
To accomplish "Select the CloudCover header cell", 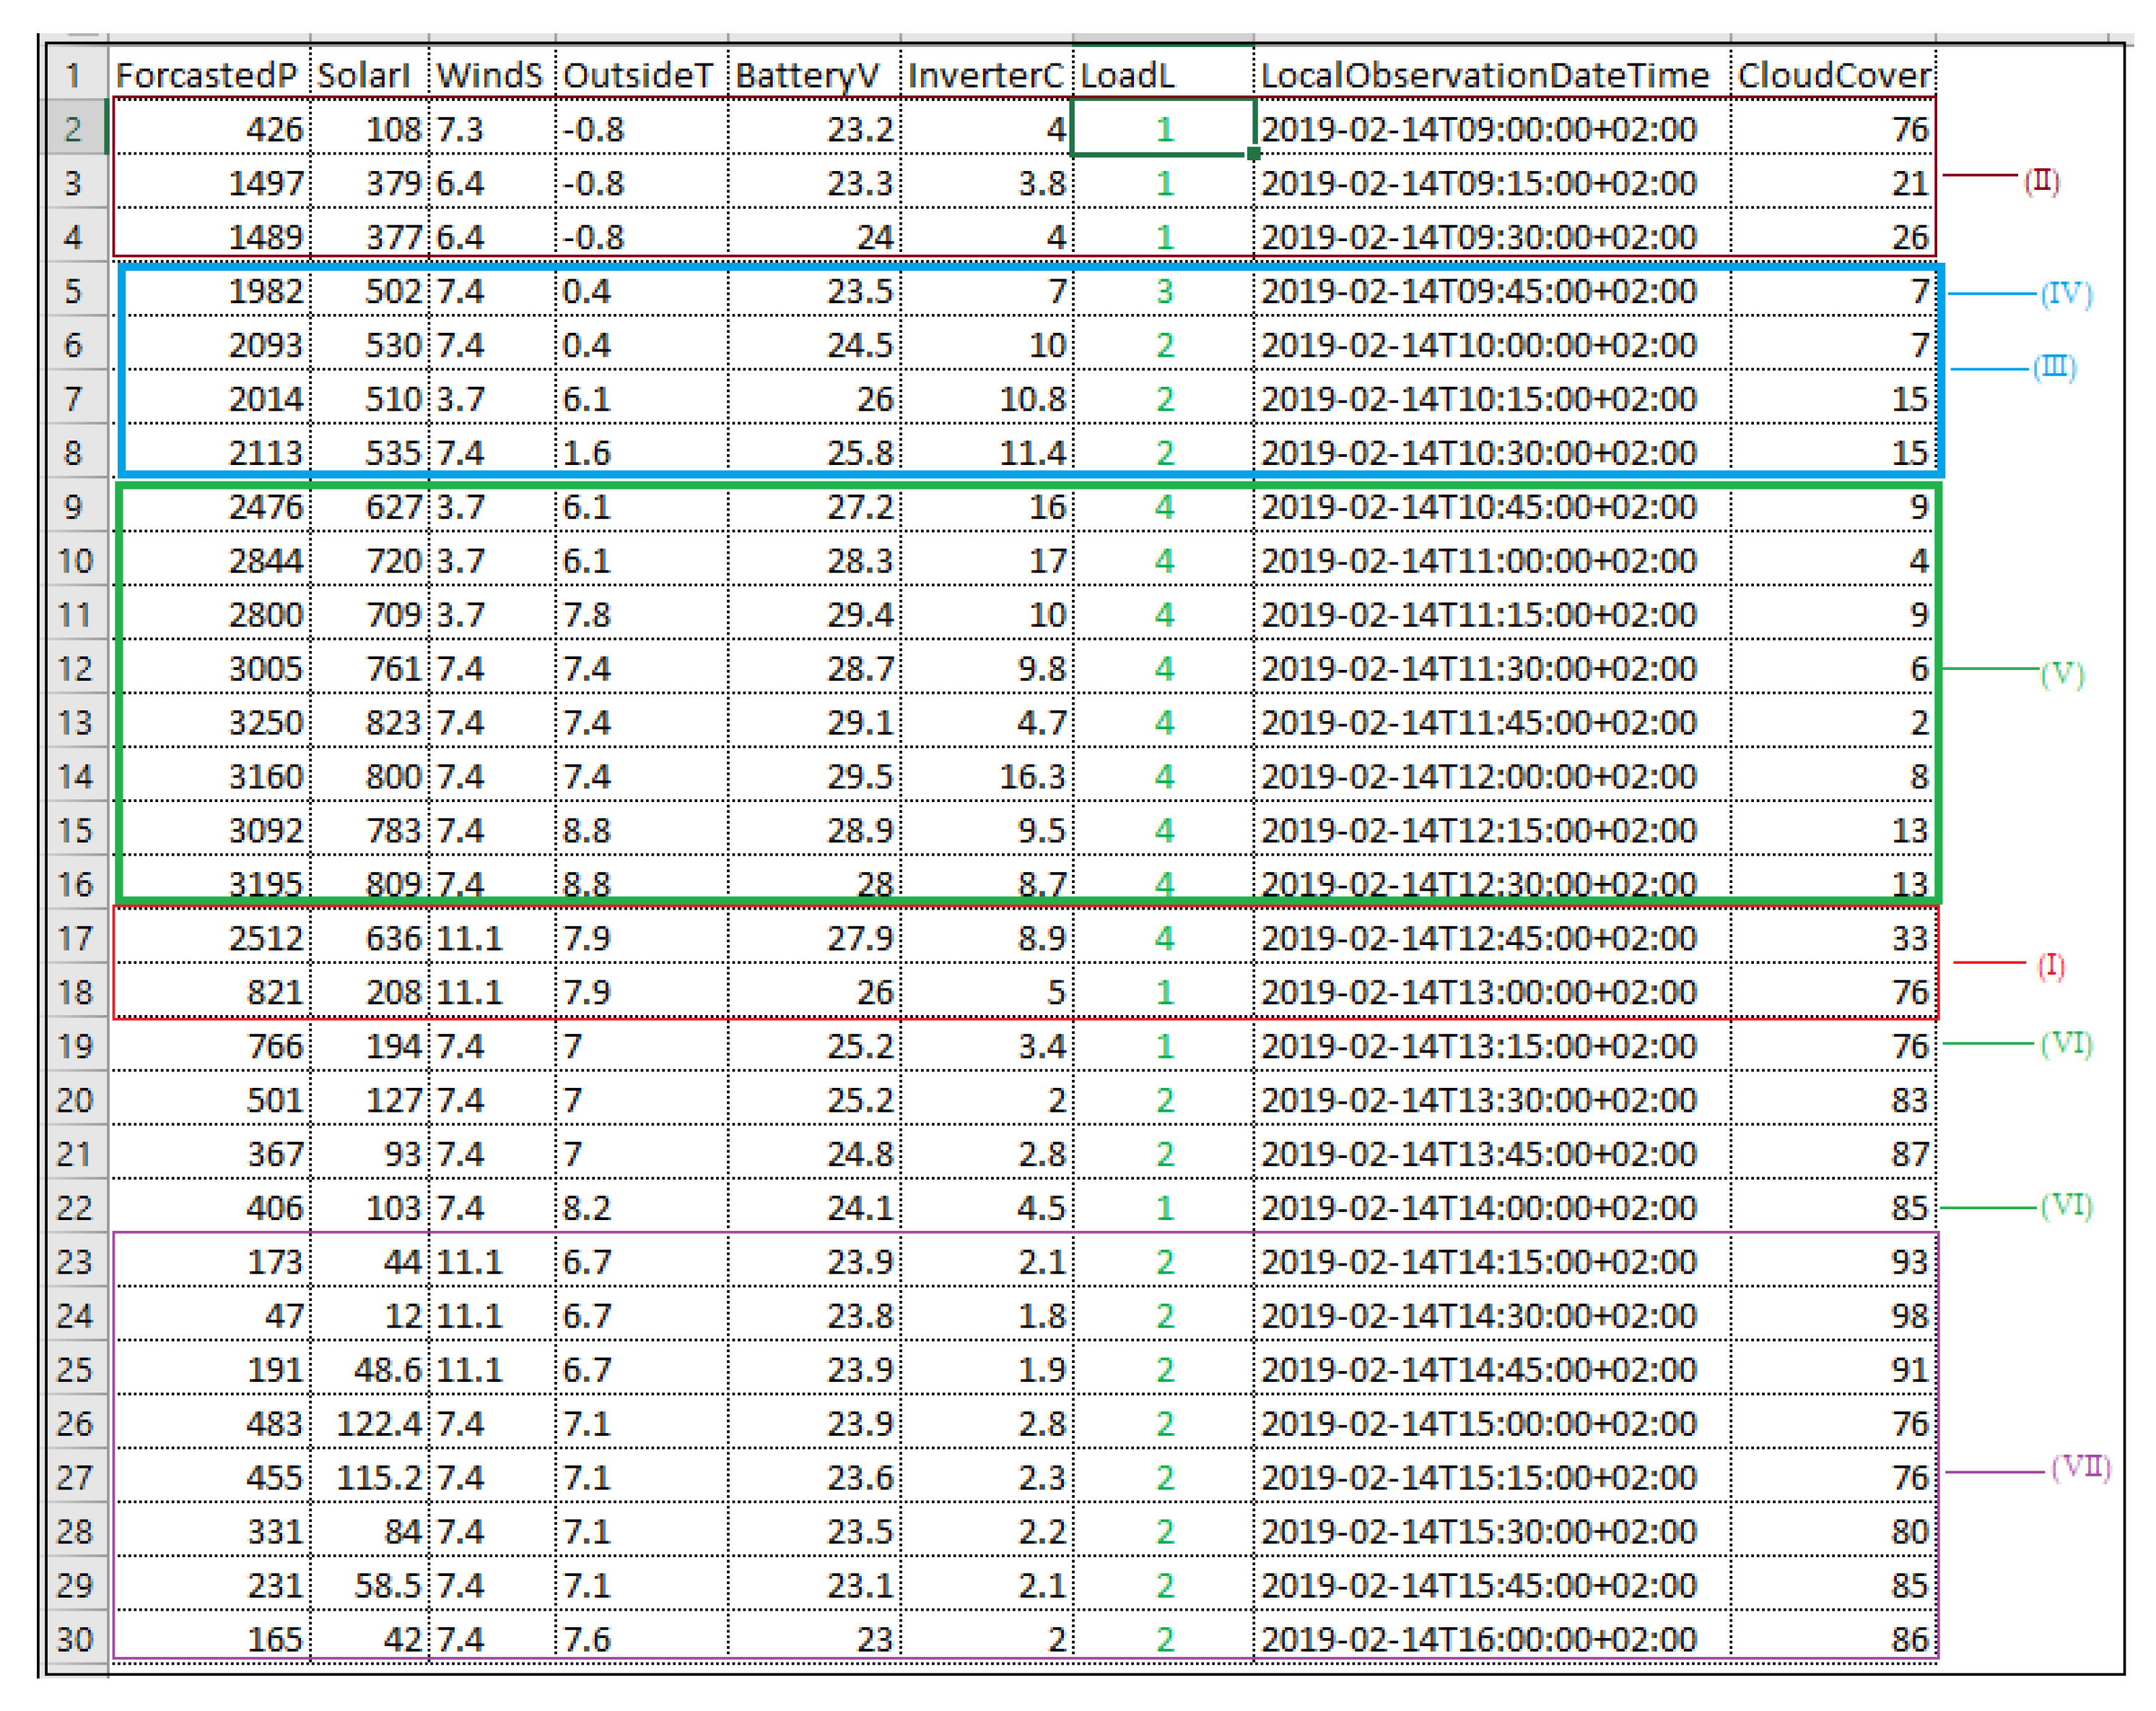I will (1833, 76).
